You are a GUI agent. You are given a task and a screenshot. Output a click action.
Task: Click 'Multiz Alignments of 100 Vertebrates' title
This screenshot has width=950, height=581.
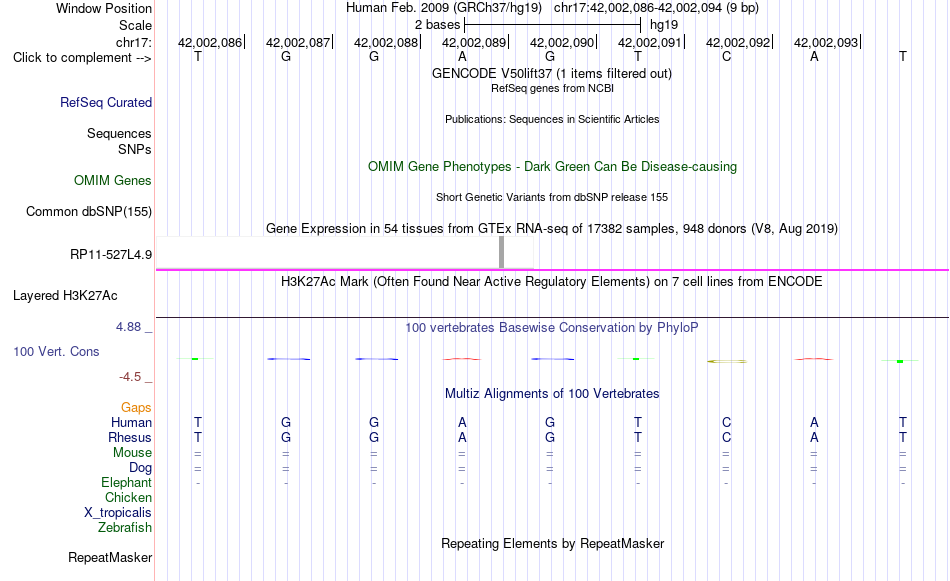[552, 394]
